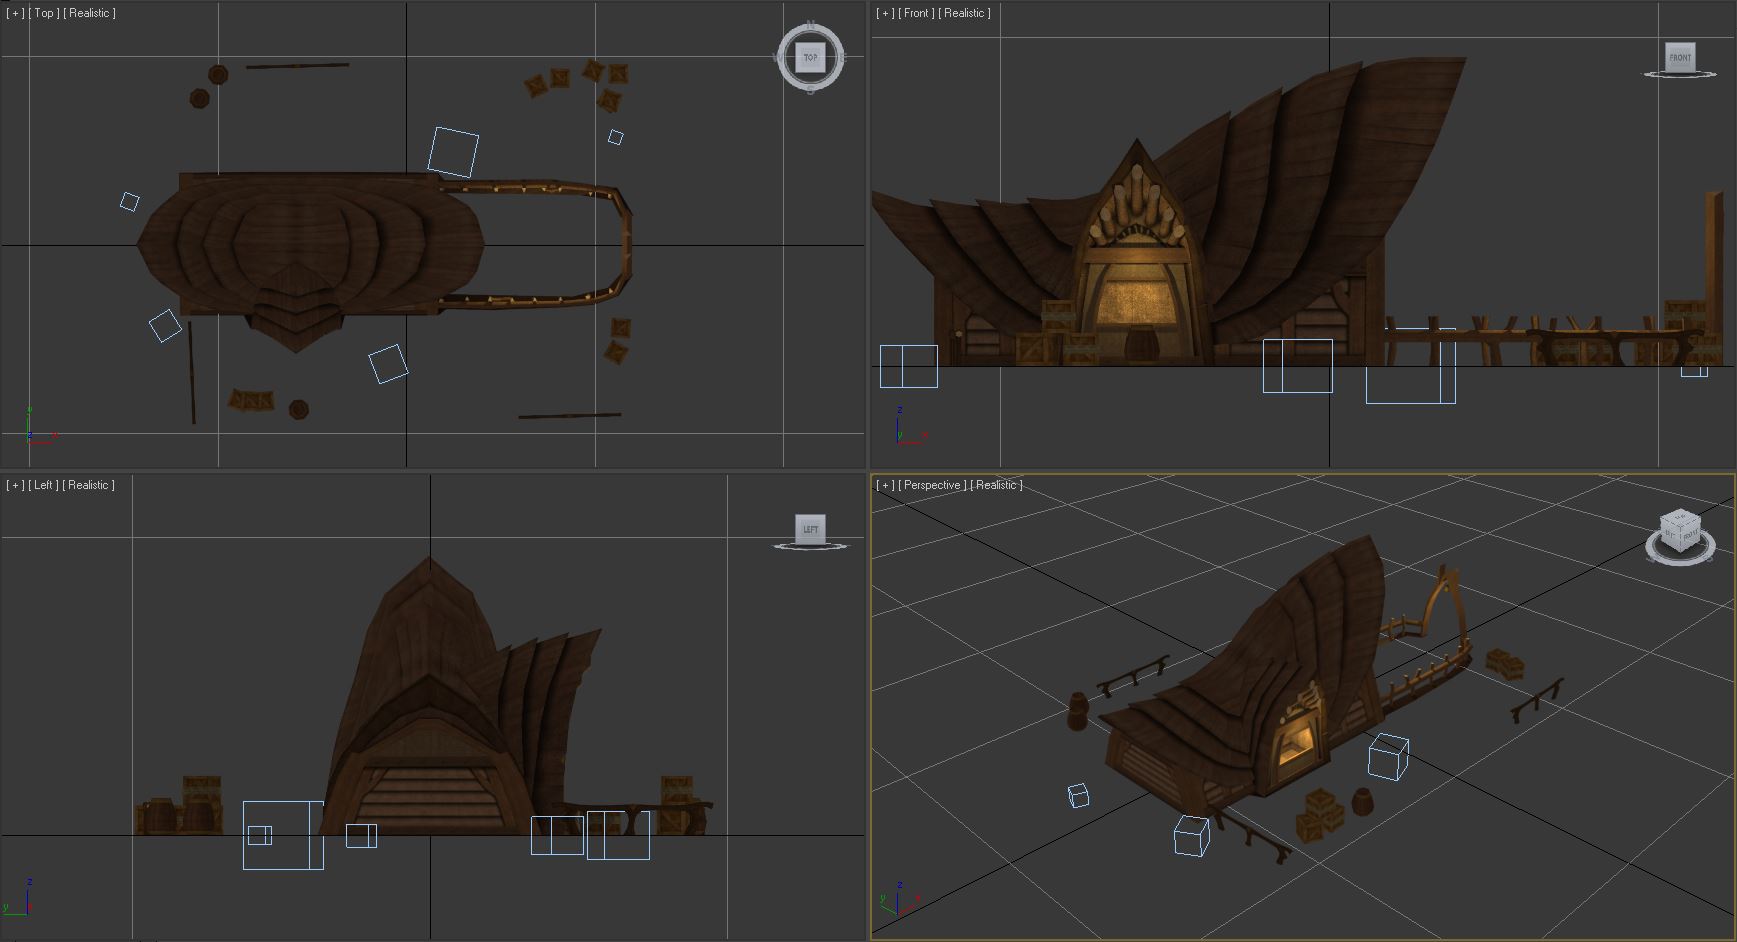Open the [Perspective] view label menu
This screenshot has width=1737, height=942.
(x=933, y=485)
